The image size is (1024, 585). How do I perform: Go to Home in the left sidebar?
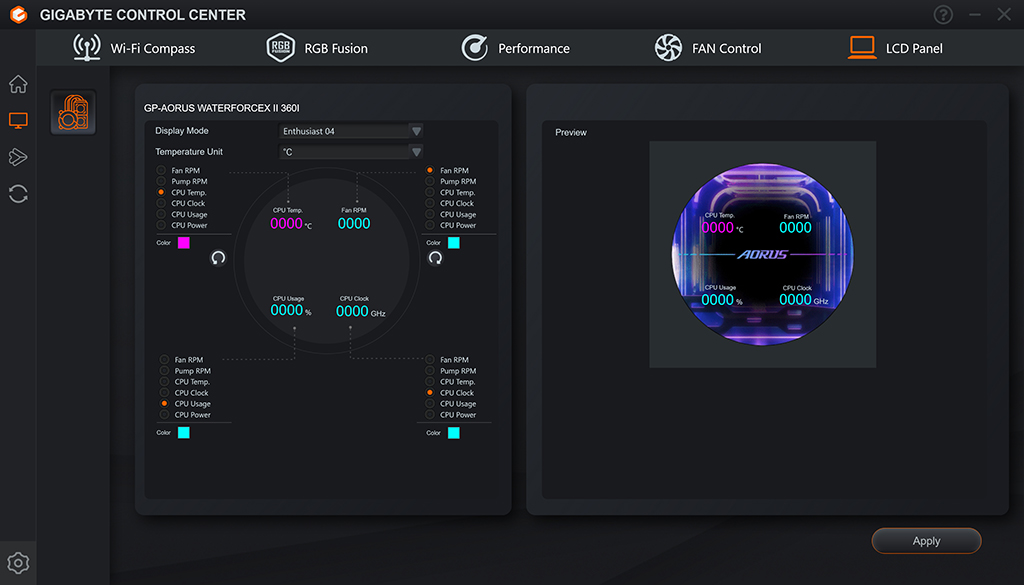click(18, 84)
